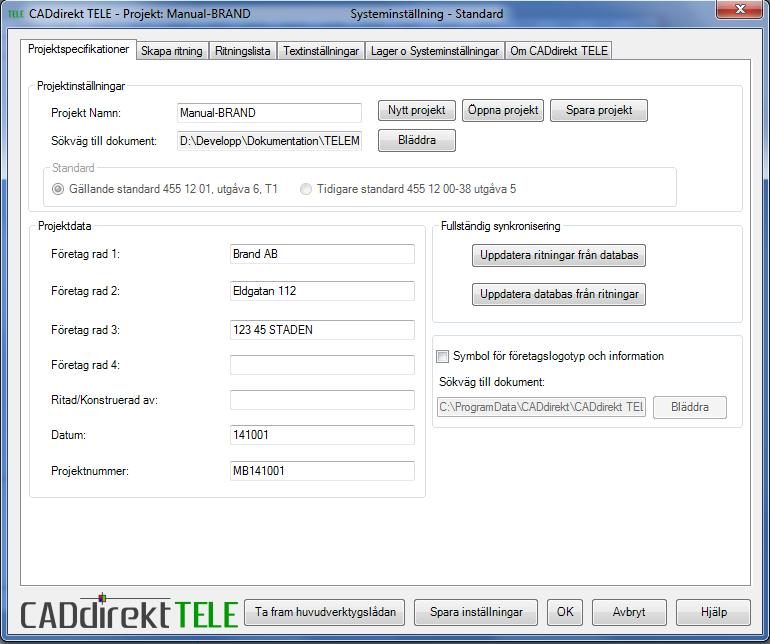
Task: Click the project Sökväg till dokument field
Action: tap(269, 141)
